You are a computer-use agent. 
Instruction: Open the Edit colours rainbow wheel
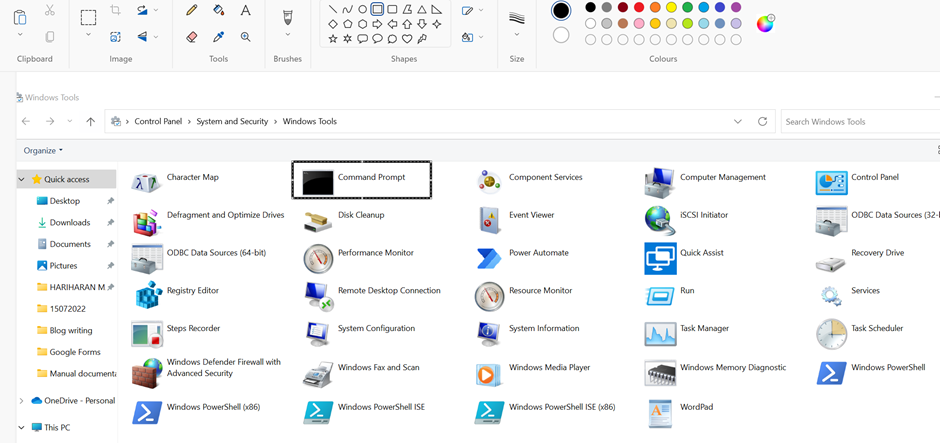[765, 23]
